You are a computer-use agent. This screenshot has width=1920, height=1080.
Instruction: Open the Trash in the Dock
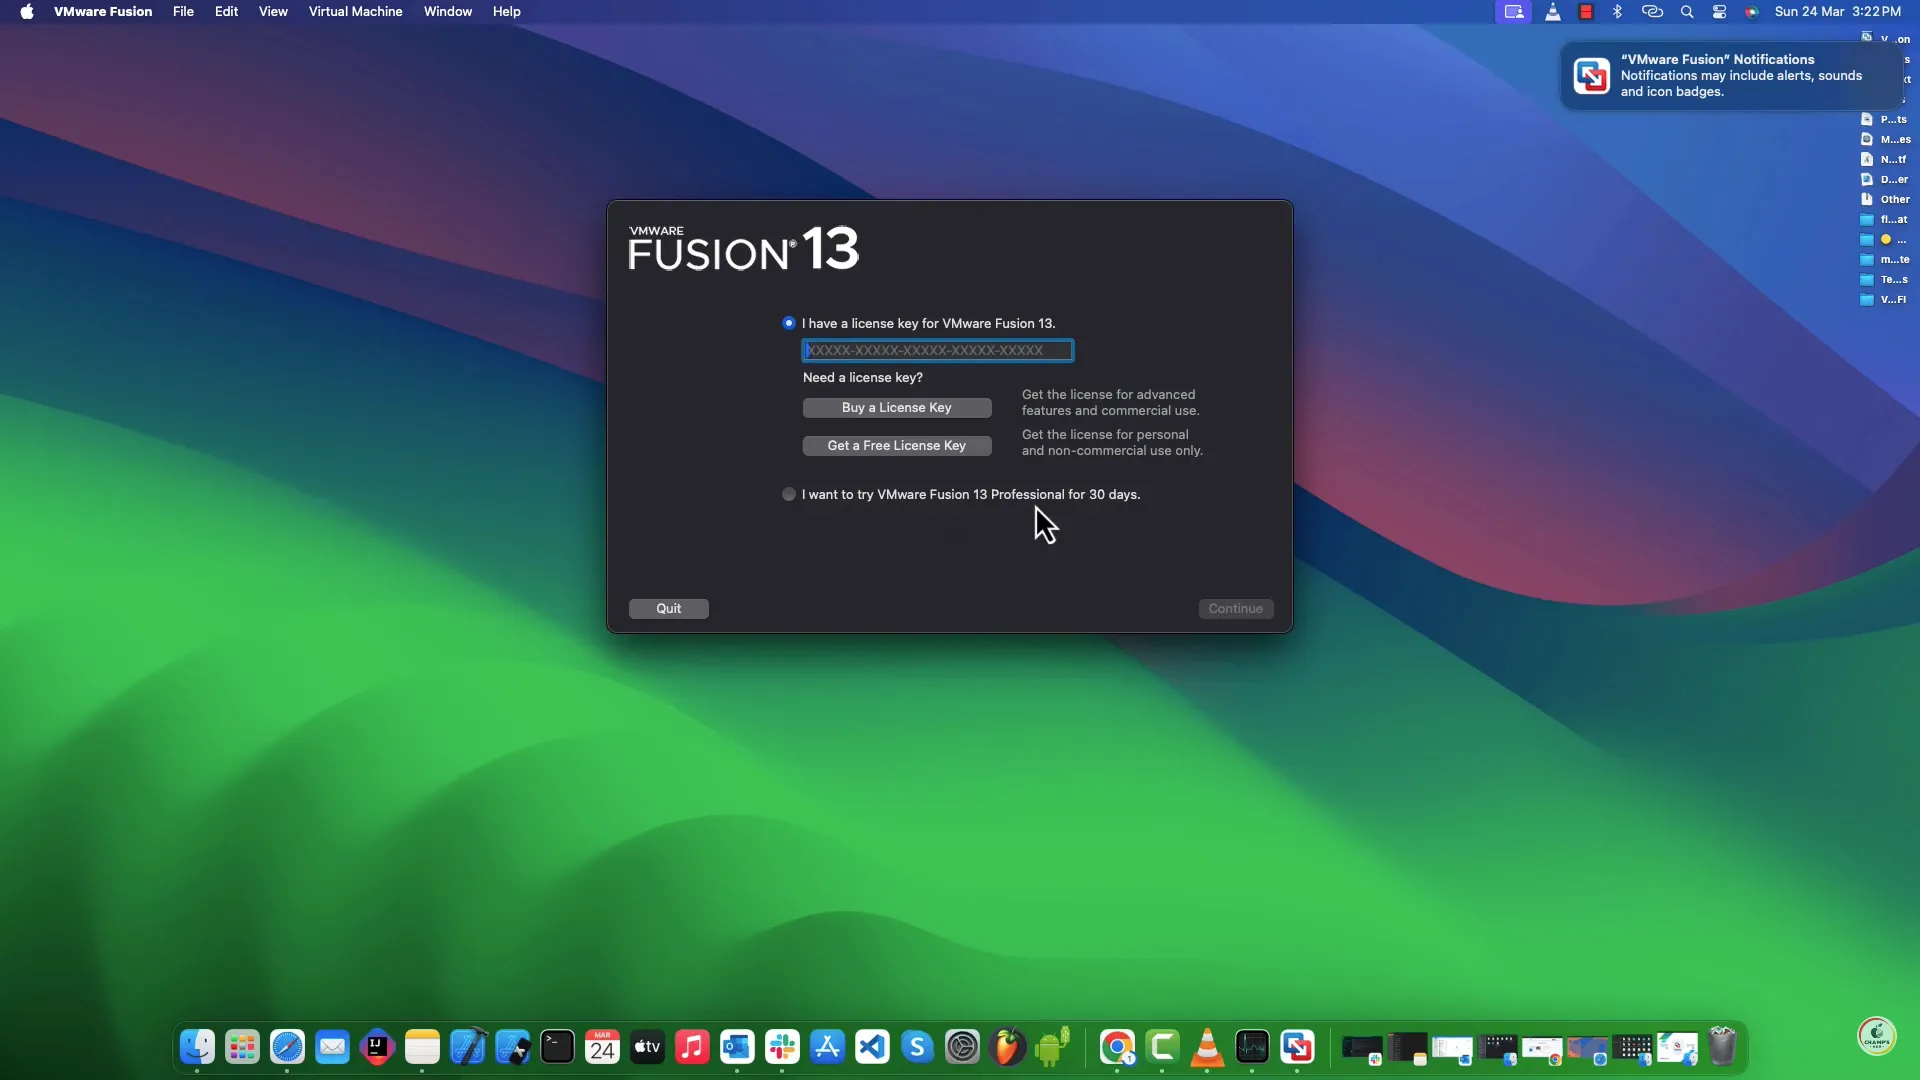[1722, 1047]
